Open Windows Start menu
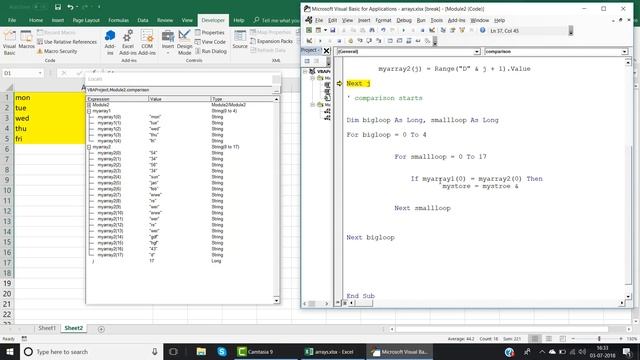This screenshot has height=360, width=640. click(10, 351)
